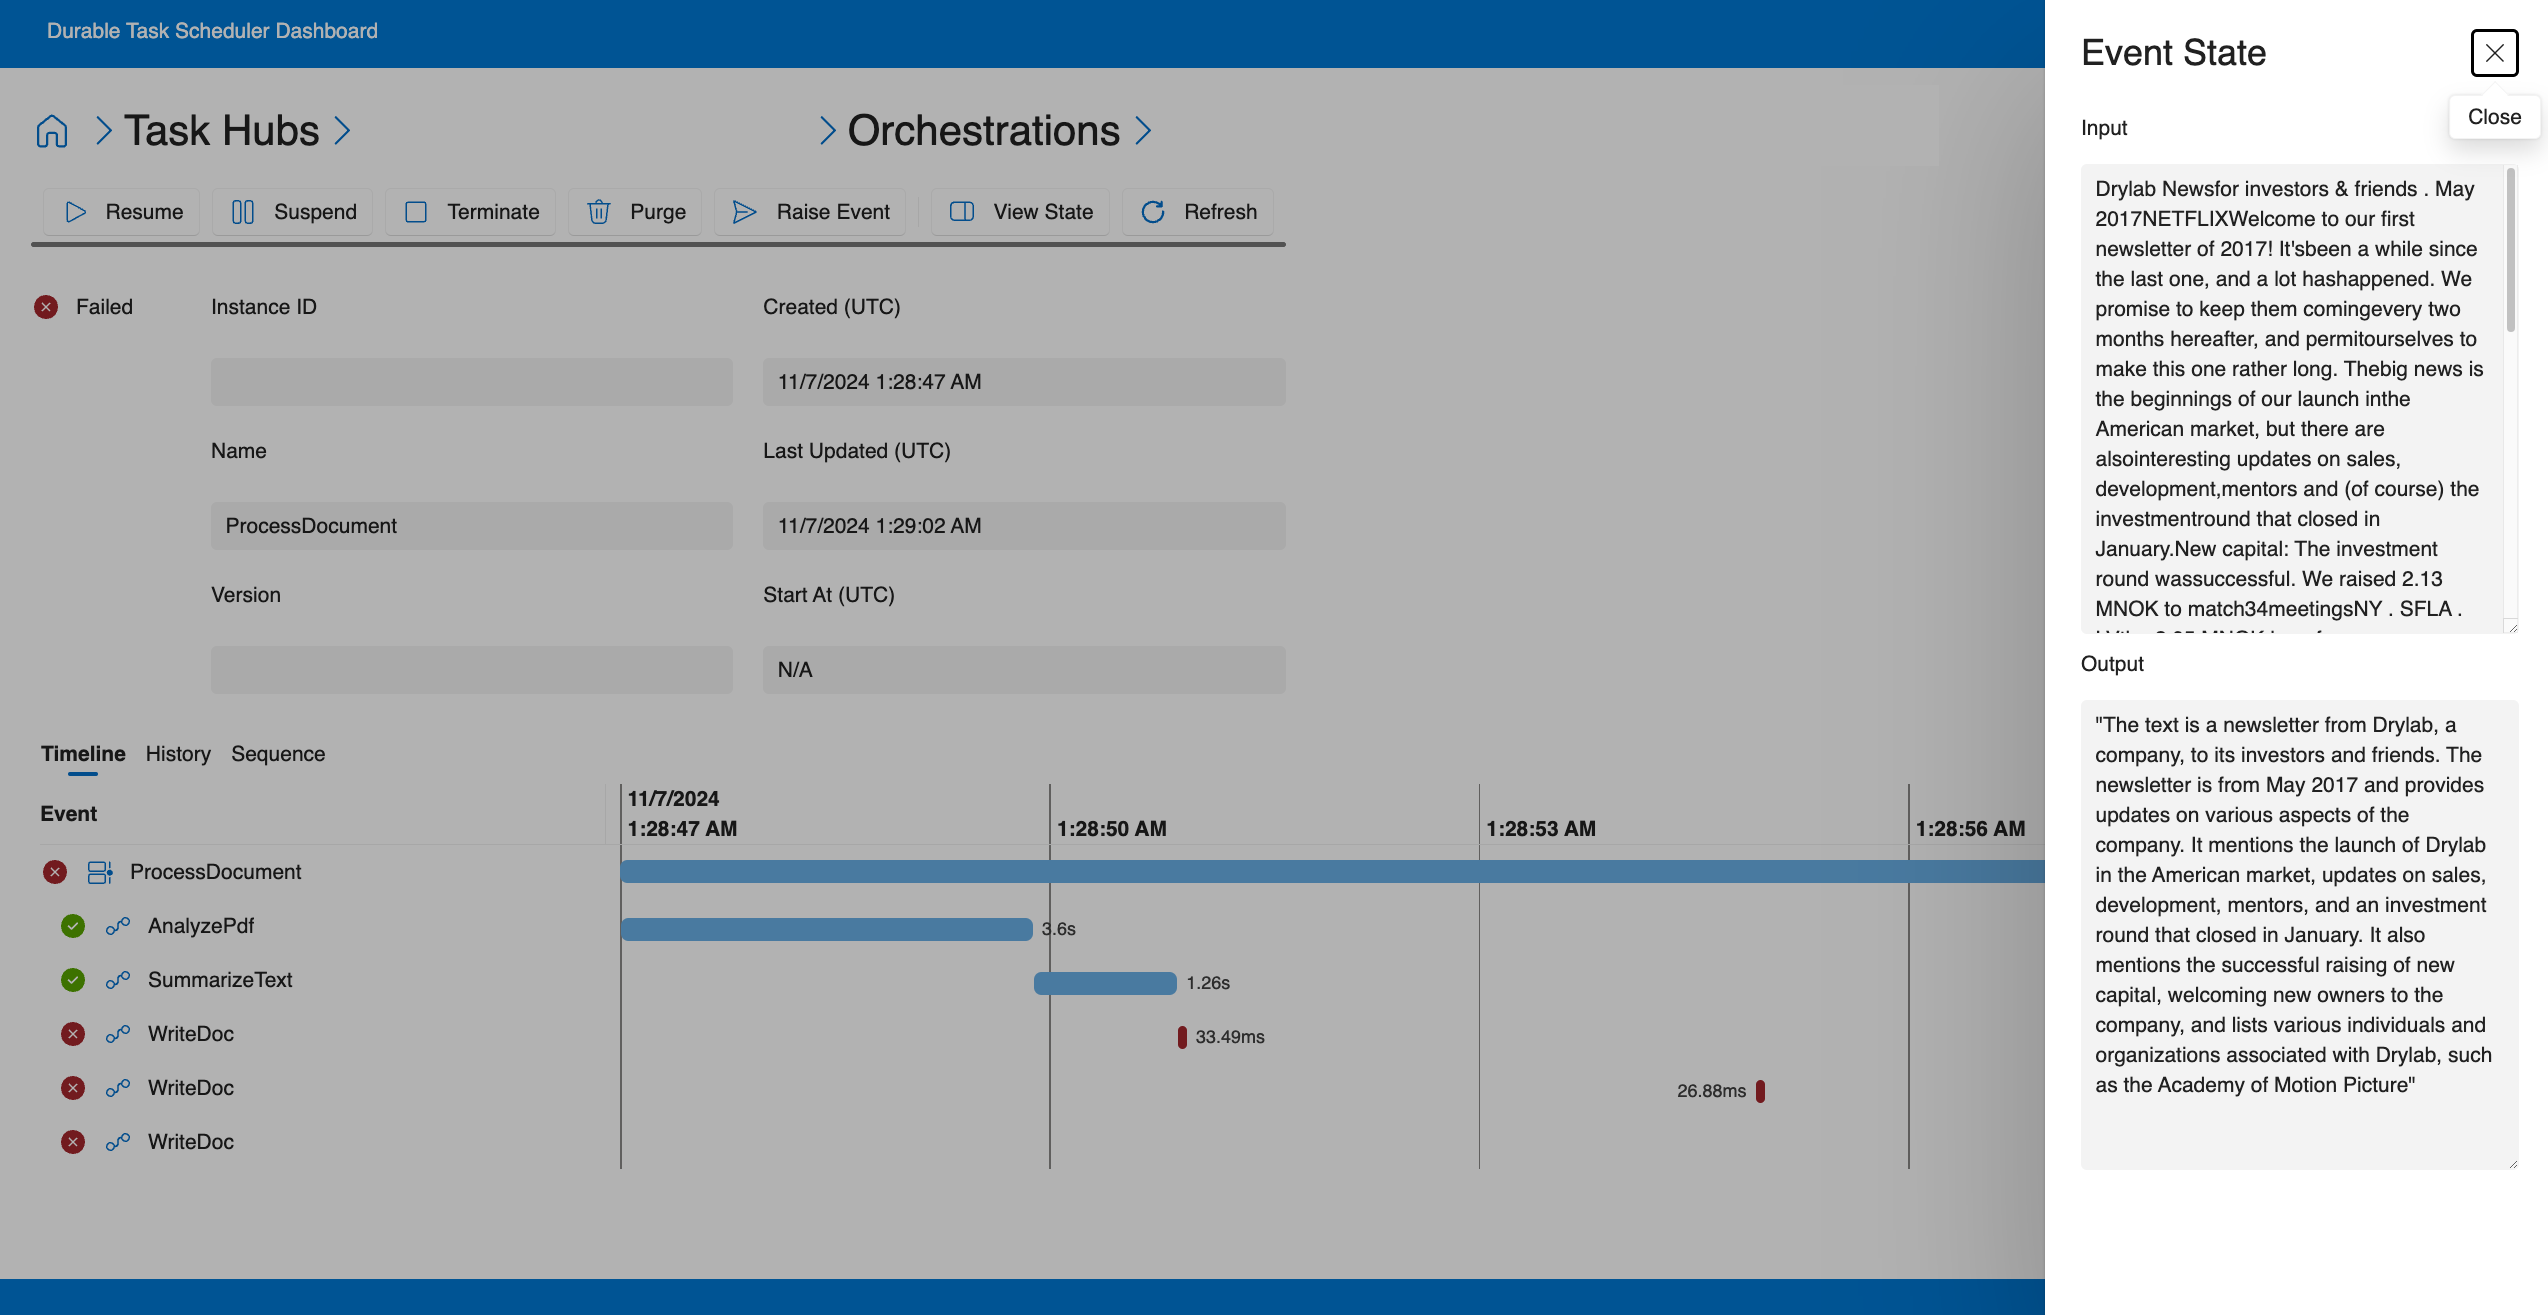Click the Purge trash icon
The image size is (2548, 1315).
pyautogui.click(x=600, y=211)
